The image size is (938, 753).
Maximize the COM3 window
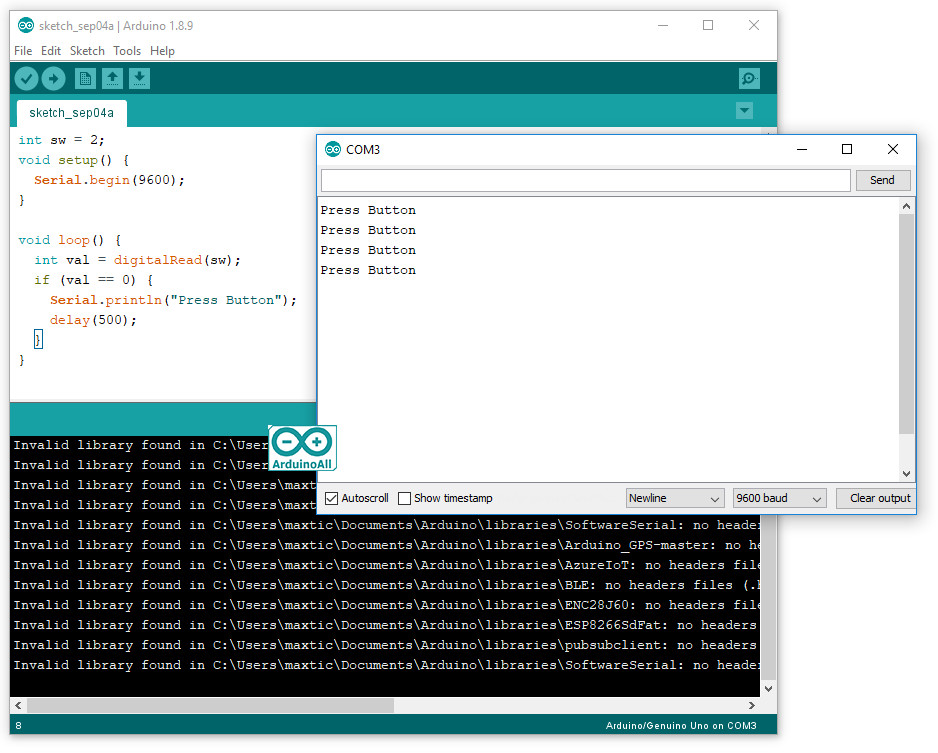pos(846,149)
